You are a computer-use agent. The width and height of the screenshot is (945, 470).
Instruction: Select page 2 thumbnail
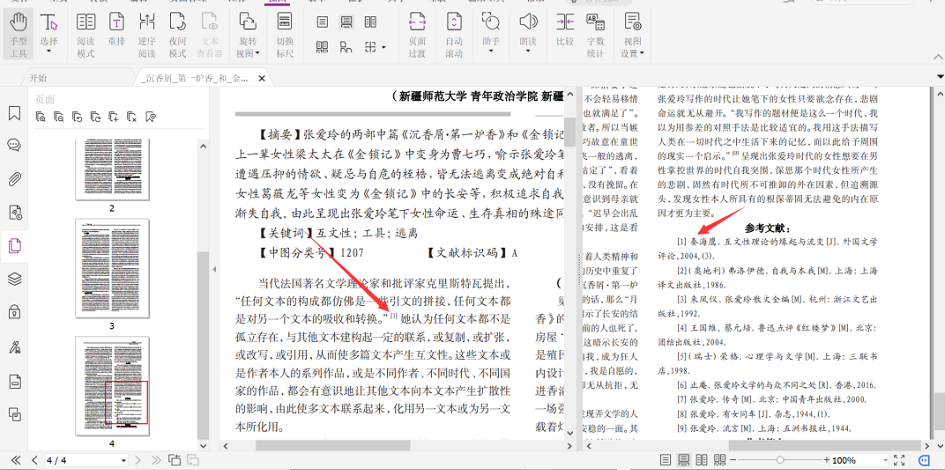(112, 169)
